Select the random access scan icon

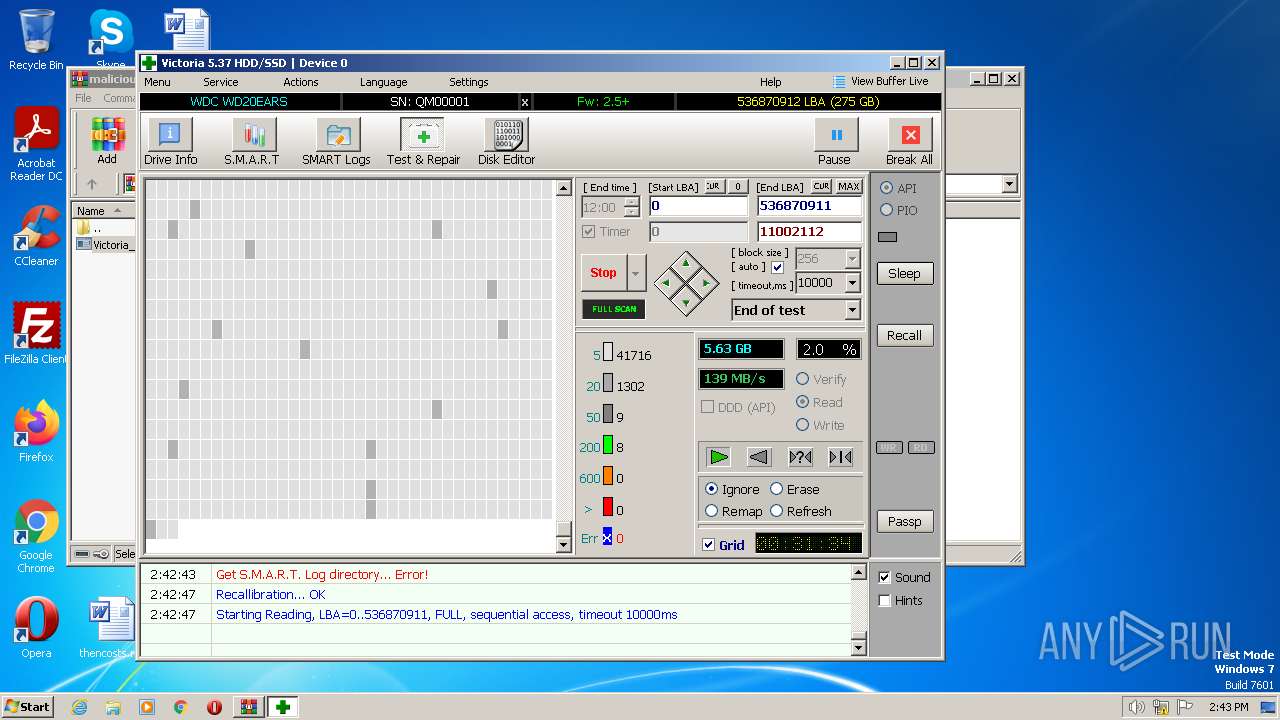pyautogui.click(x=800, y=457)
